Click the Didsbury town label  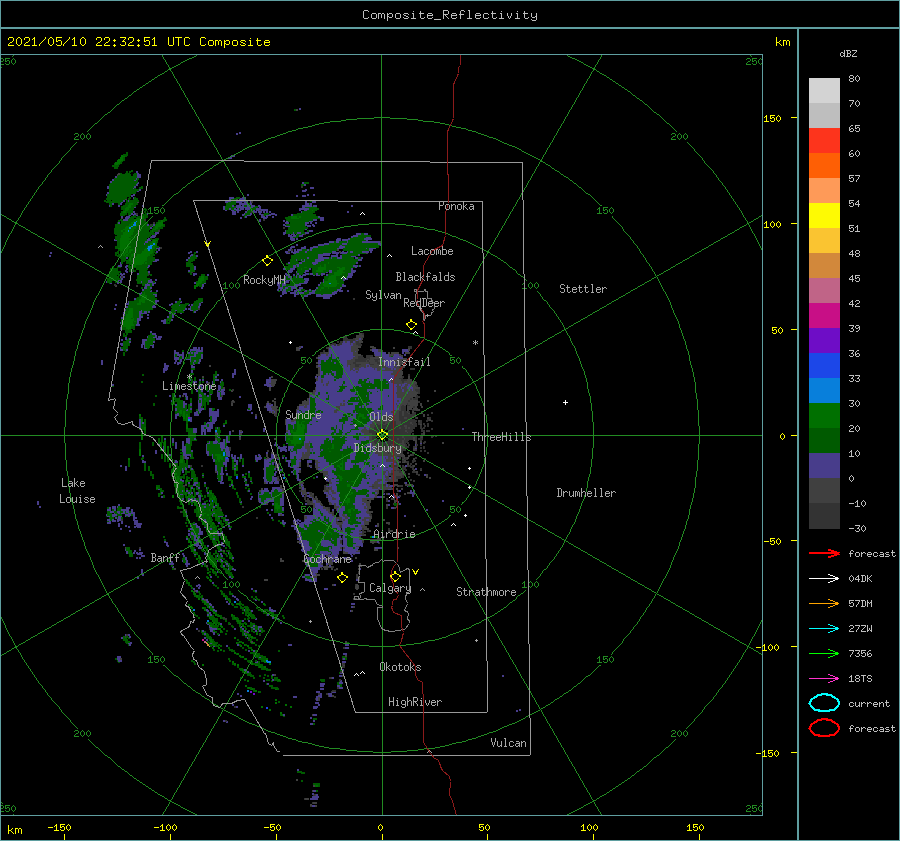[x=378, y=448]
